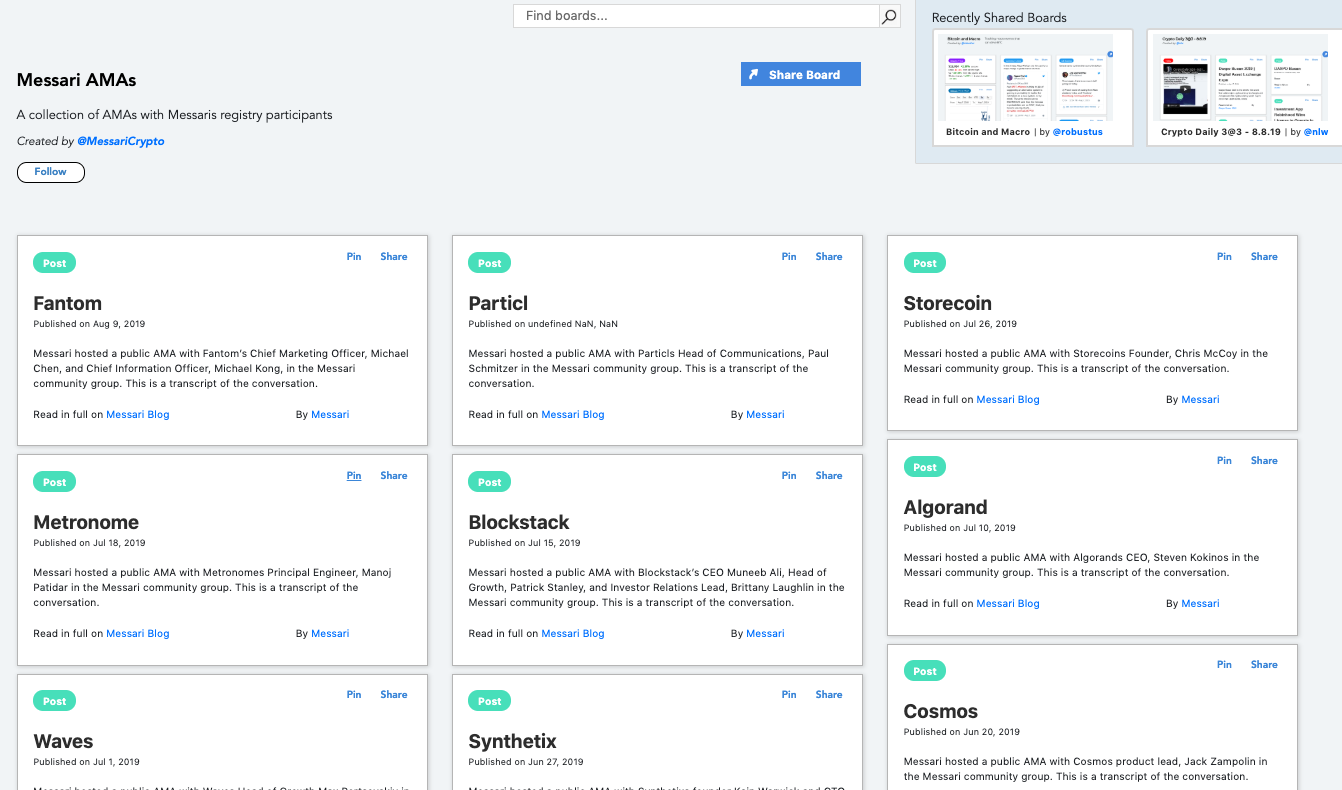The height and width of the screenshot is (790, 1342).
Task: Click the Messari author link on Fantom card
Action: [330, 414]
